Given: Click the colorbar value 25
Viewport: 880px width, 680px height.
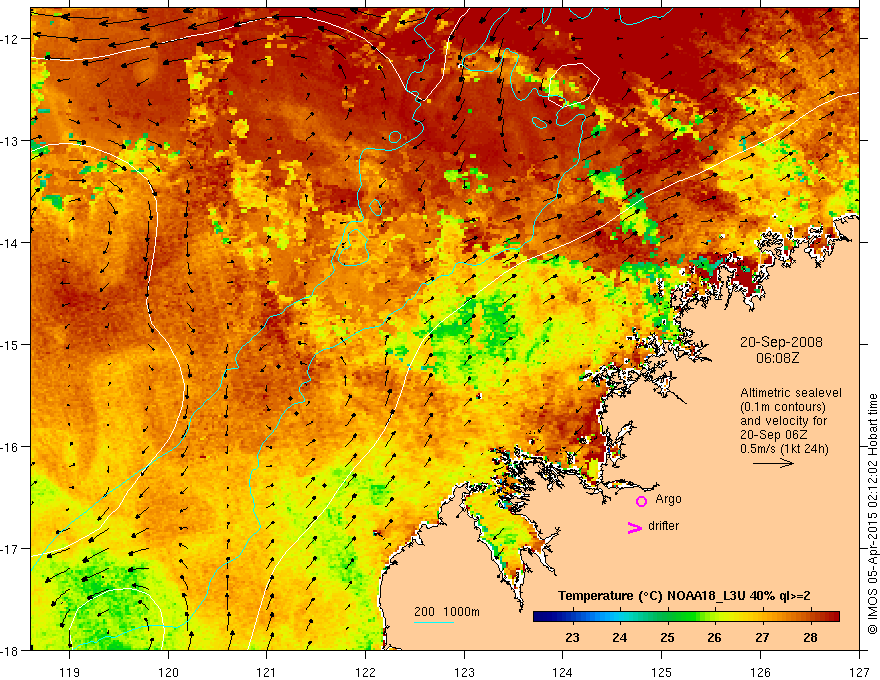Looking at the screenshot, I should tap(667, 638).
